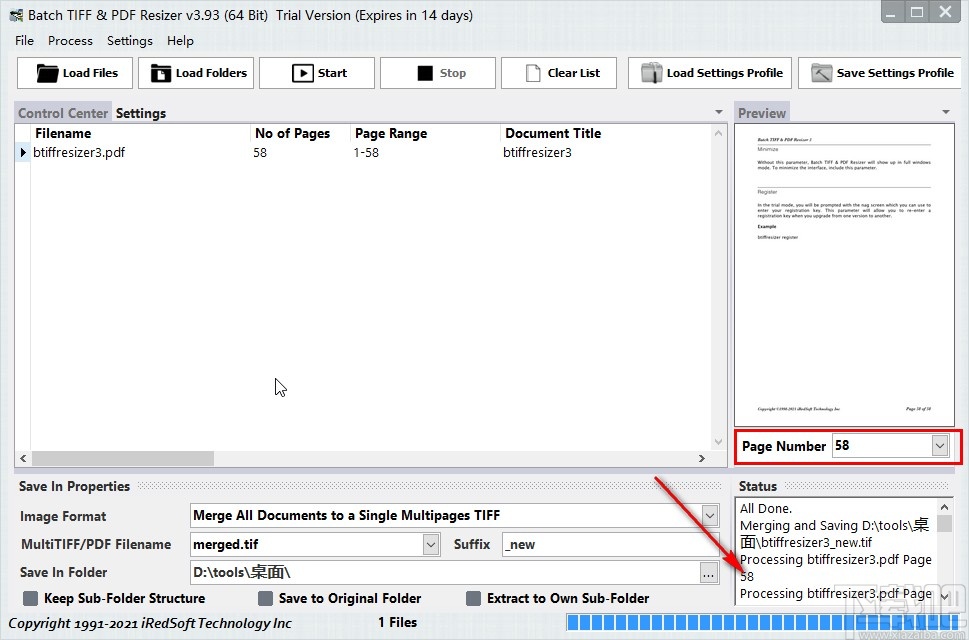The height and width of the screenshot is (640, 969).
Task: Browse with the Save In Folder ellipsis button
Action: [x=710, y=572]
